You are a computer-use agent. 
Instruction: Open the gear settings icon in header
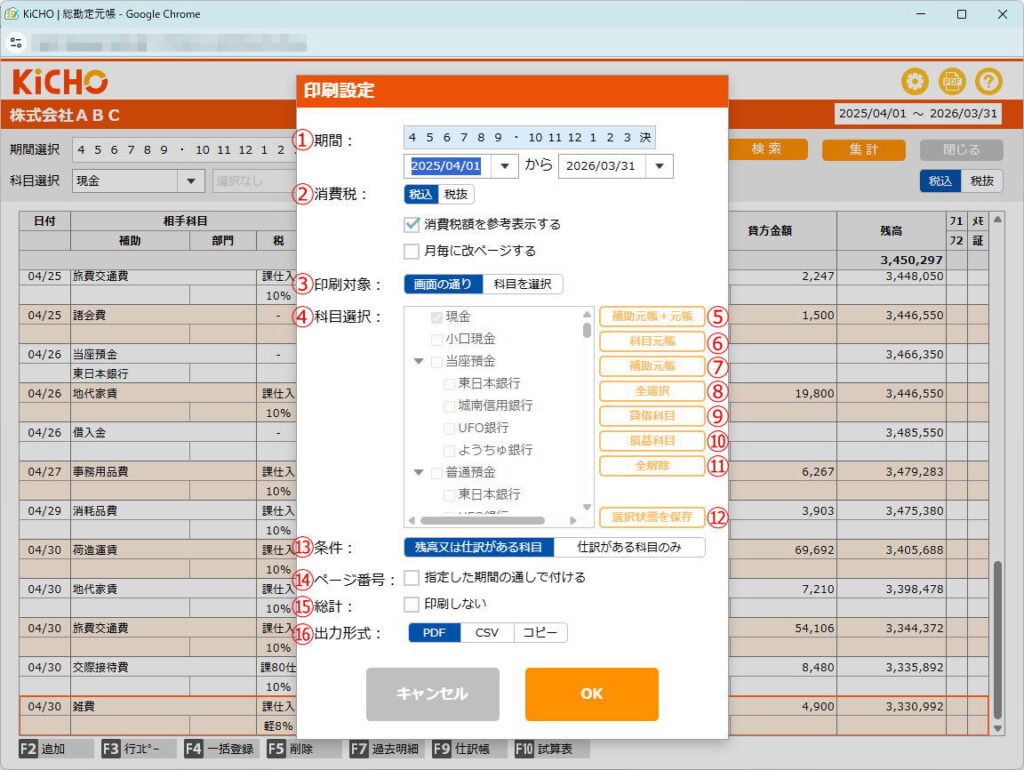click(915, 82)
